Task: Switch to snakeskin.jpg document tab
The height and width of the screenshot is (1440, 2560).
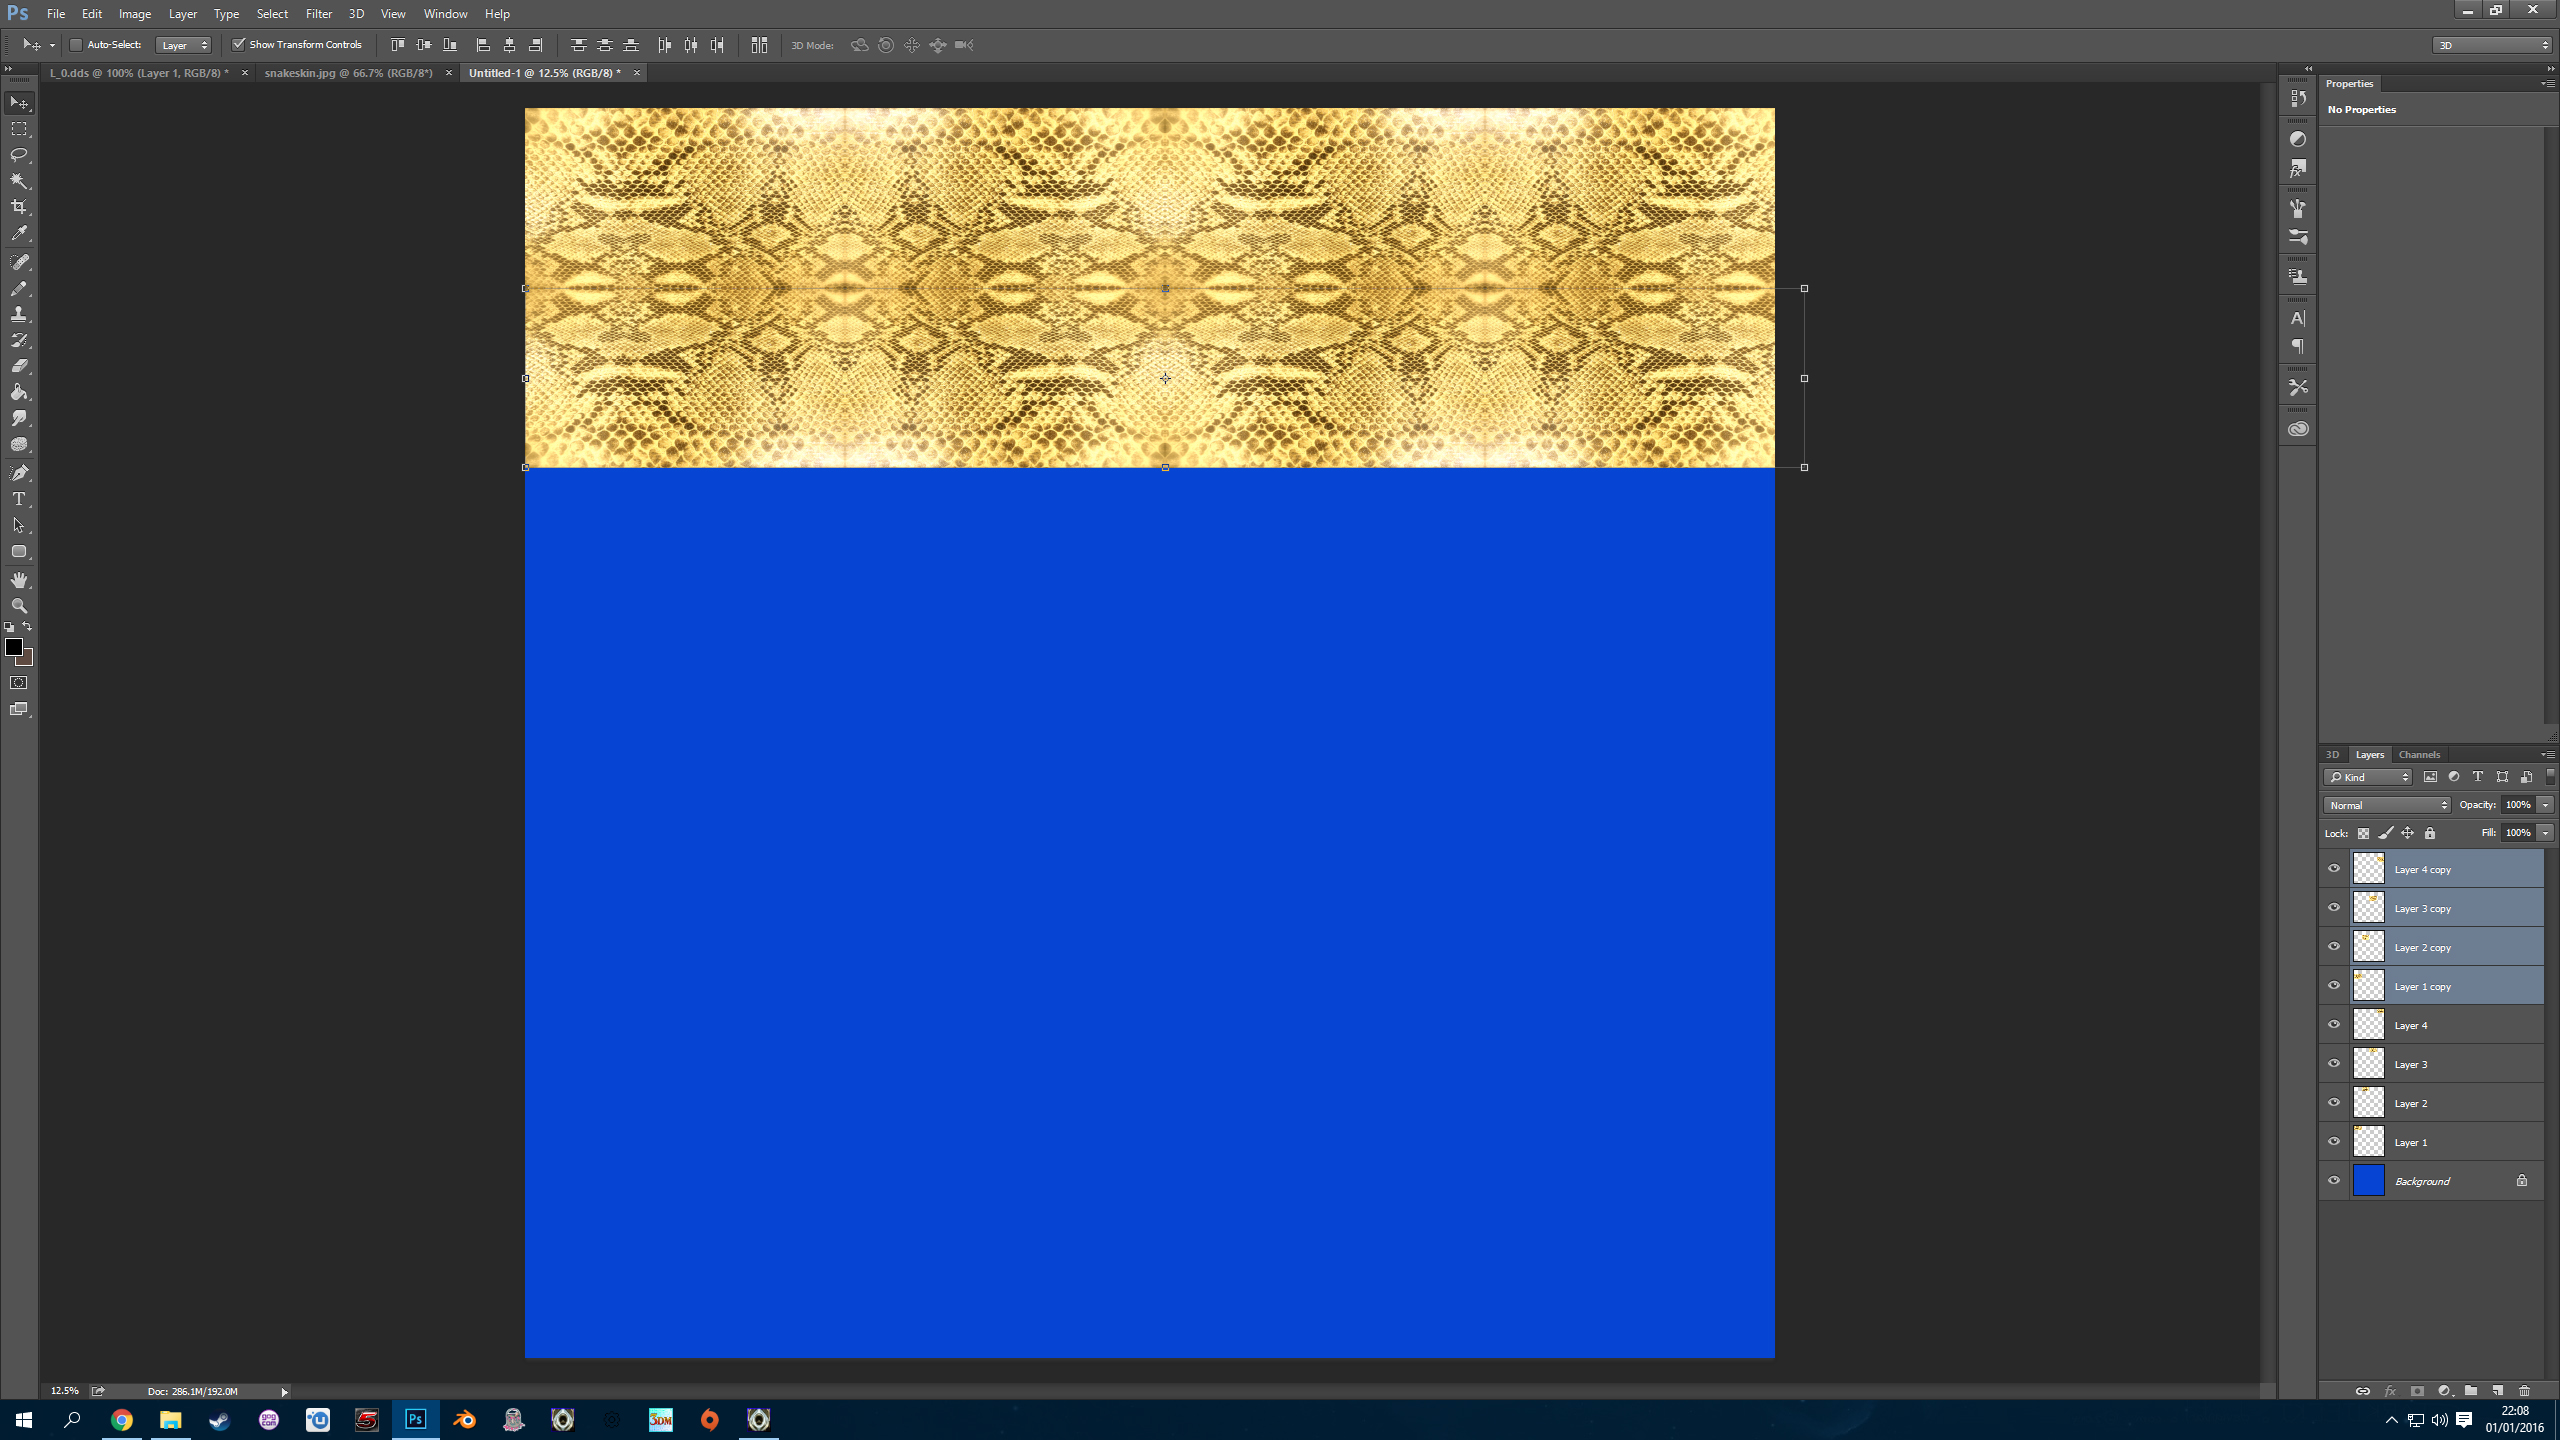Action: point(348,73)
